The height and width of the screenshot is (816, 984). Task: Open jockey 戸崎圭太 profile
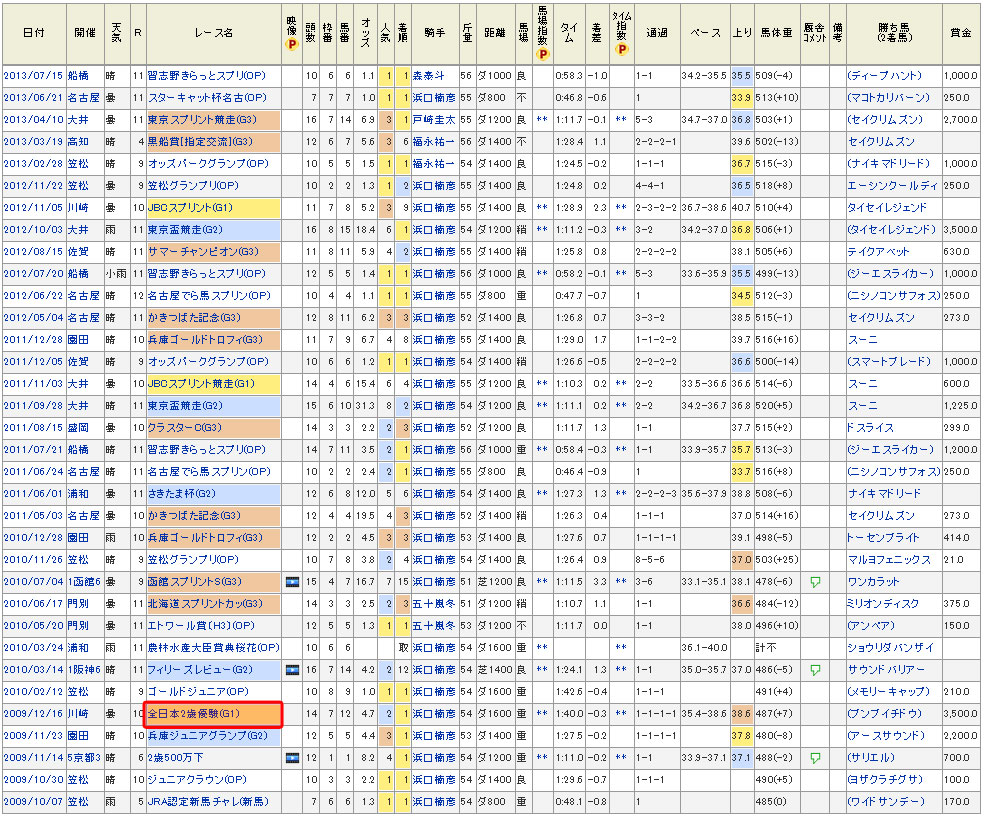click(434, 120)
